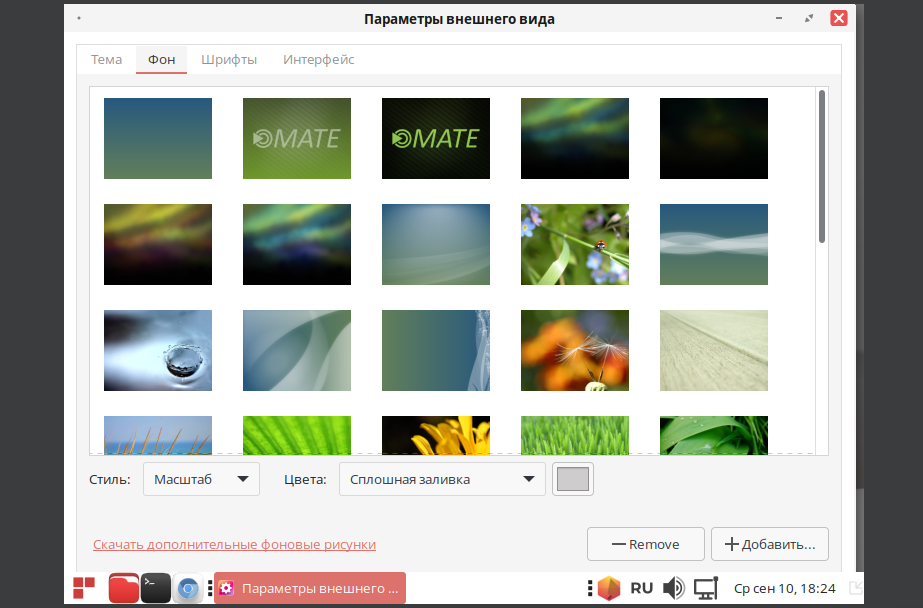Open the main menu red squares icon
Image resolution: width=923 pixels, height=608 pixels.
[x=84, y=588]
